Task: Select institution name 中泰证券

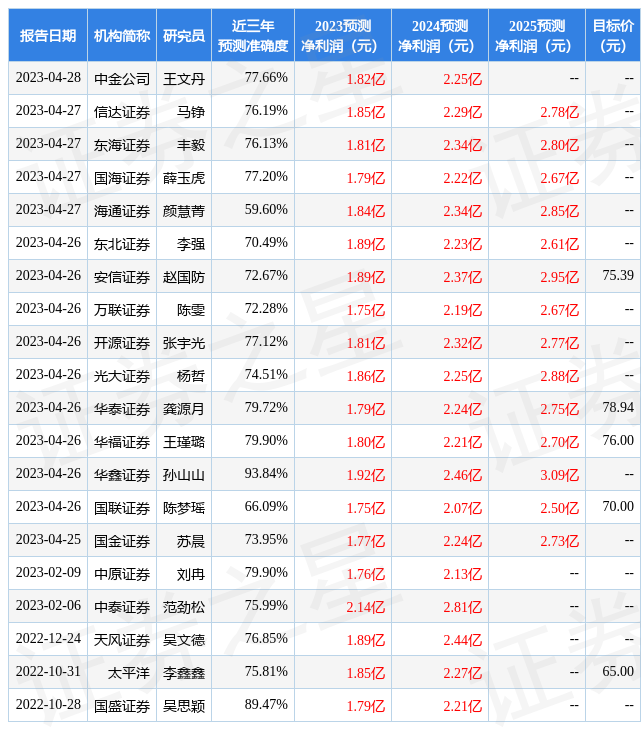Action: coord(121,607)
